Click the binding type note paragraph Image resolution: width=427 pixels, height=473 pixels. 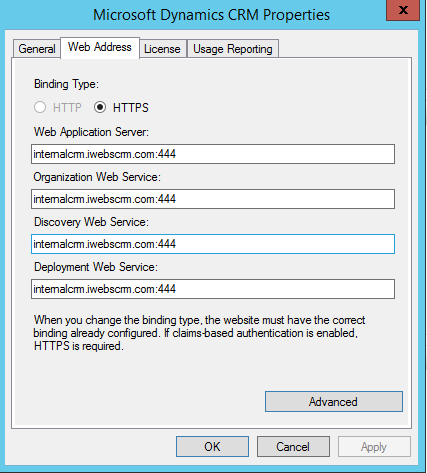pos(199,333)
